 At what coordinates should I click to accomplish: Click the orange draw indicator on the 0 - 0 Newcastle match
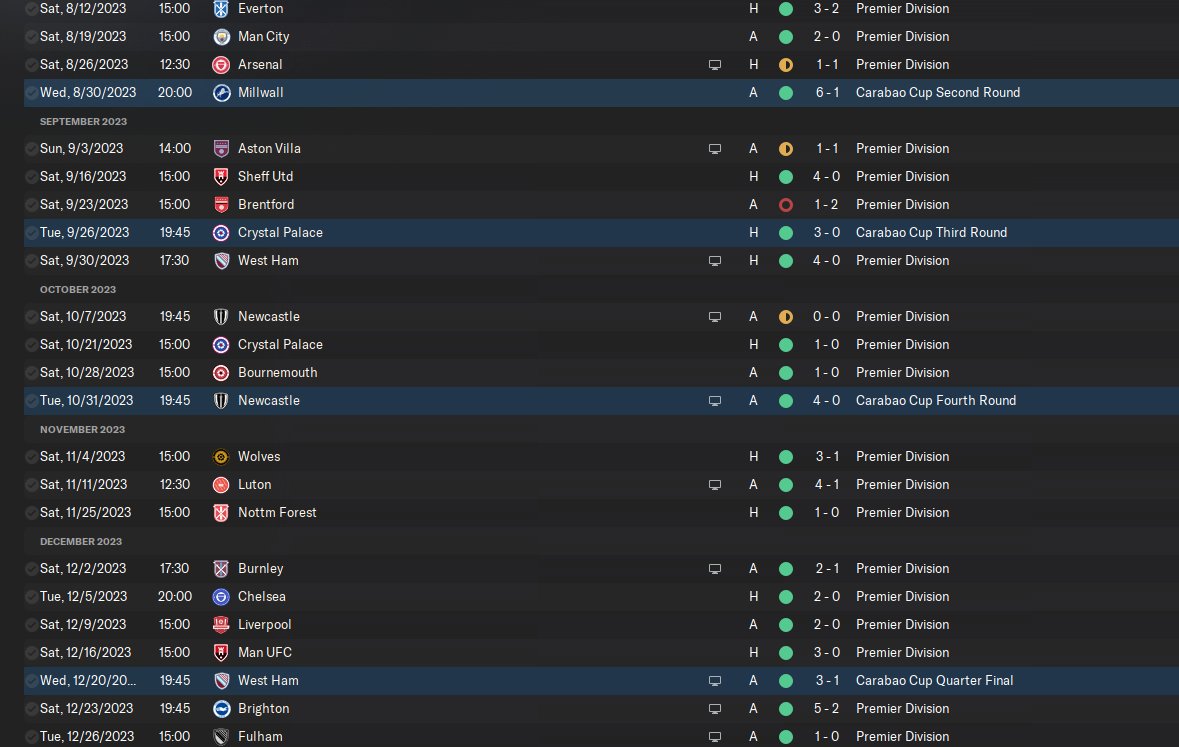click(785, 316)
